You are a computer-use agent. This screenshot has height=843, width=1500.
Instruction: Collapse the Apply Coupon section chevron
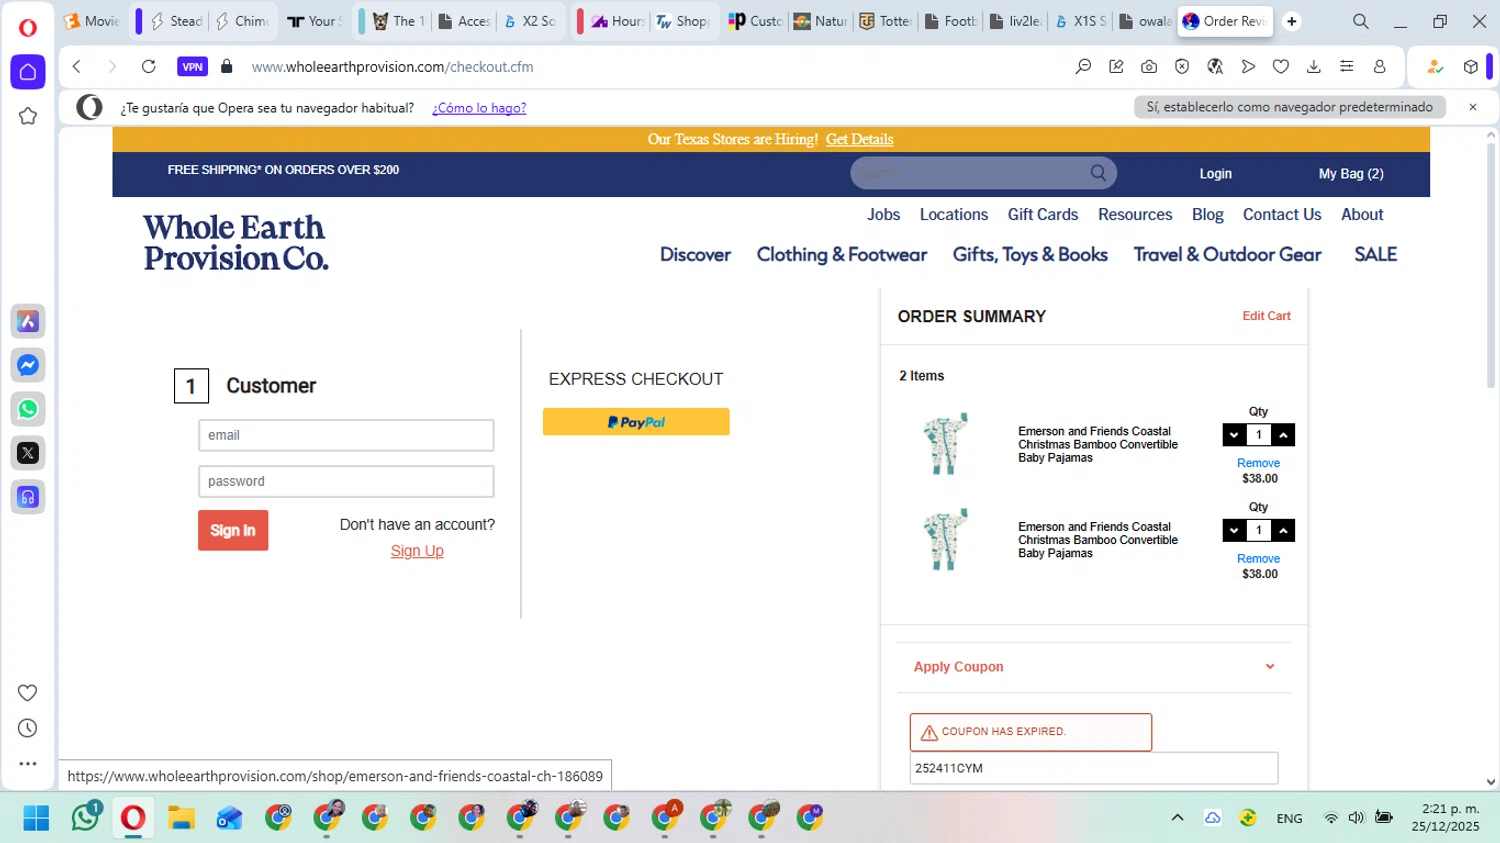click(x=1270, y=667)
